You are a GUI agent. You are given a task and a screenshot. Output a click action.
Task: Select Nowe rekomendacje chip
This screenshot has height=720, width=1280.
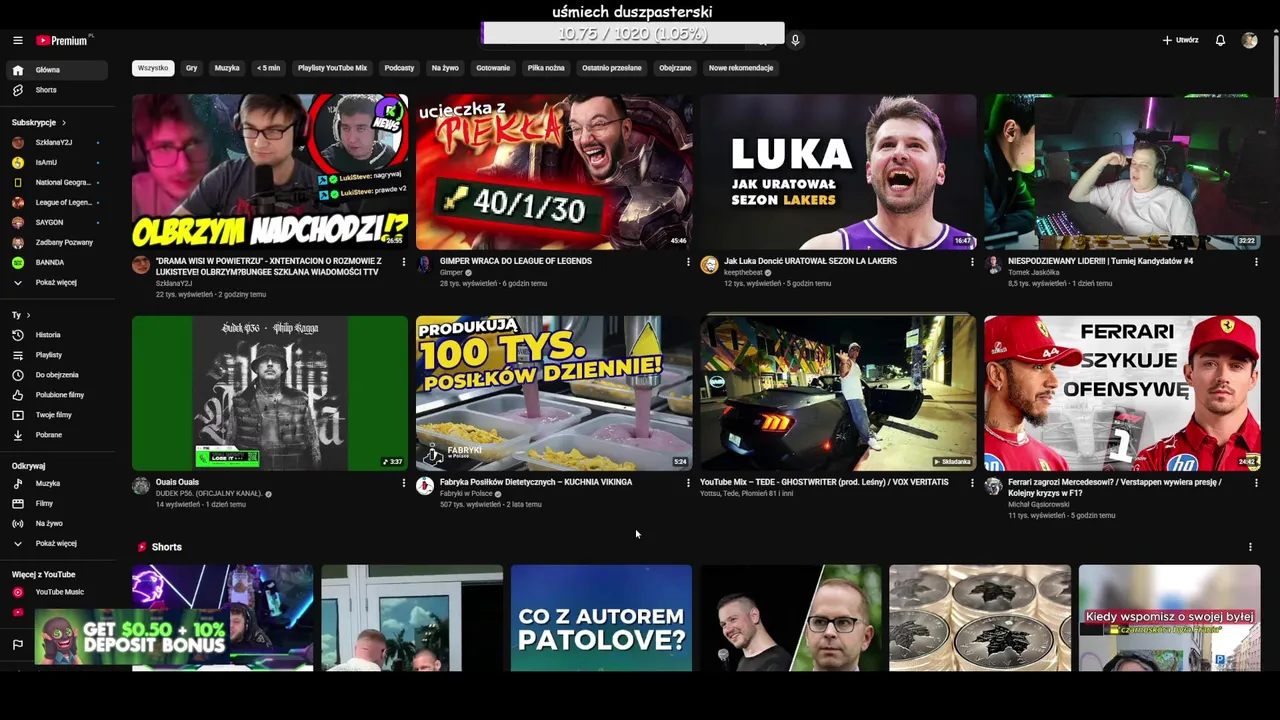tap(741, 68)
